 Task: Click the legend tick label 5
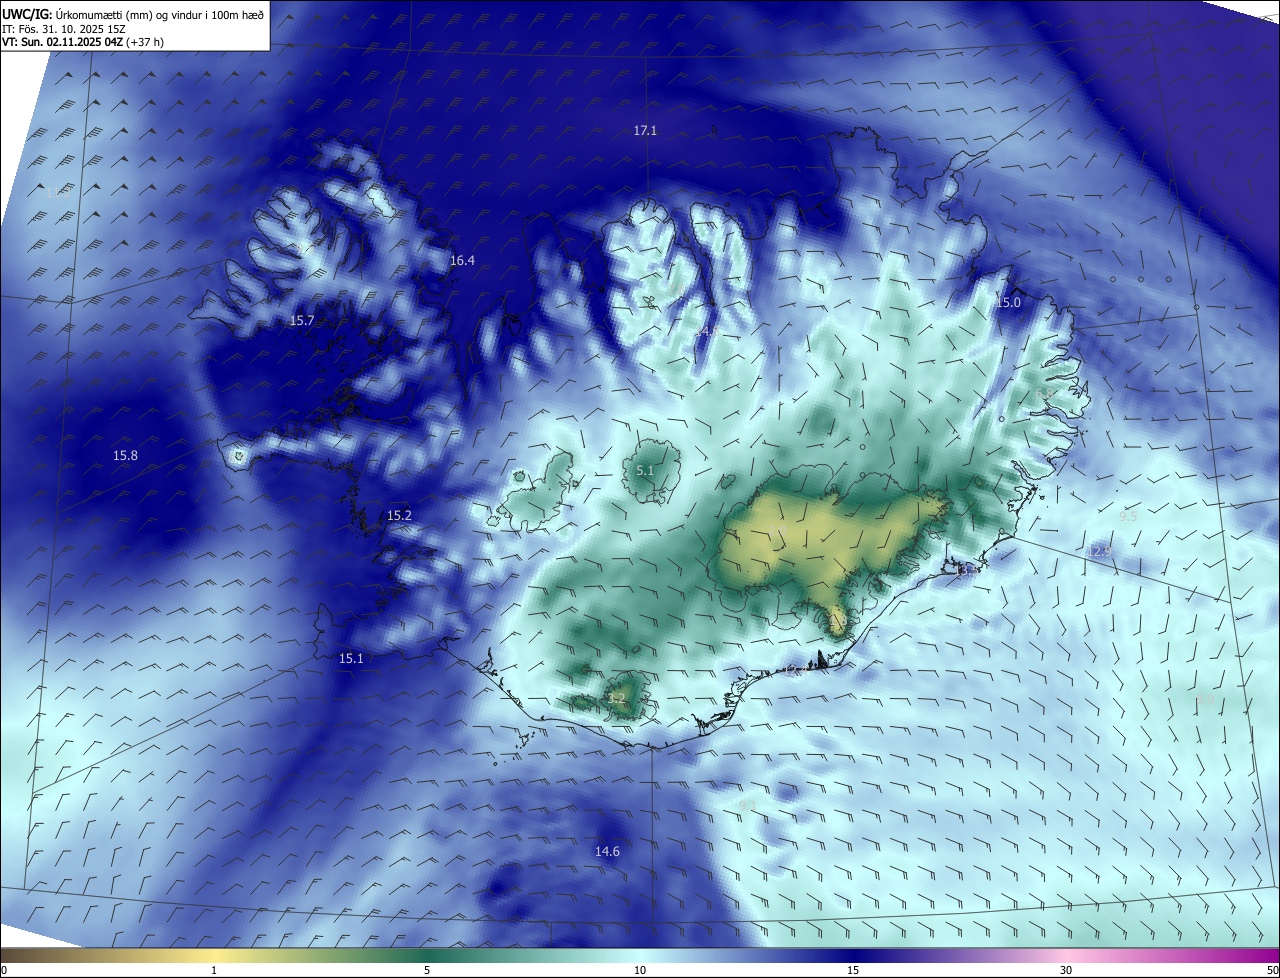[427, 970]
